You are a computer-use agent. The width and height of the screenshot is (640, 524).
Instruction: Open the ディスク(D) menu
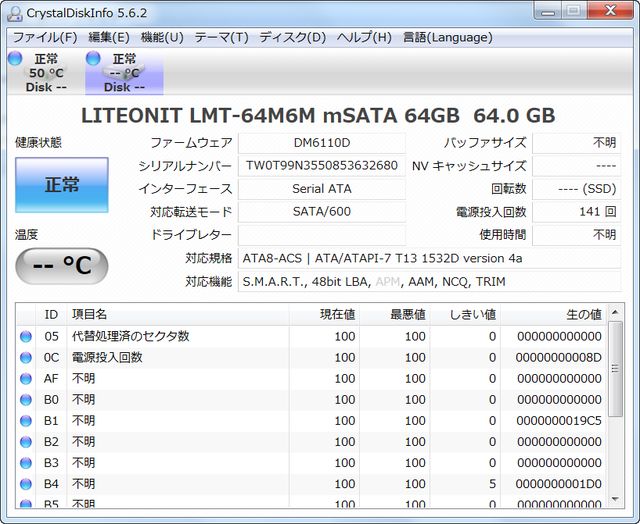pyautogui.click(x=293, y=38)
